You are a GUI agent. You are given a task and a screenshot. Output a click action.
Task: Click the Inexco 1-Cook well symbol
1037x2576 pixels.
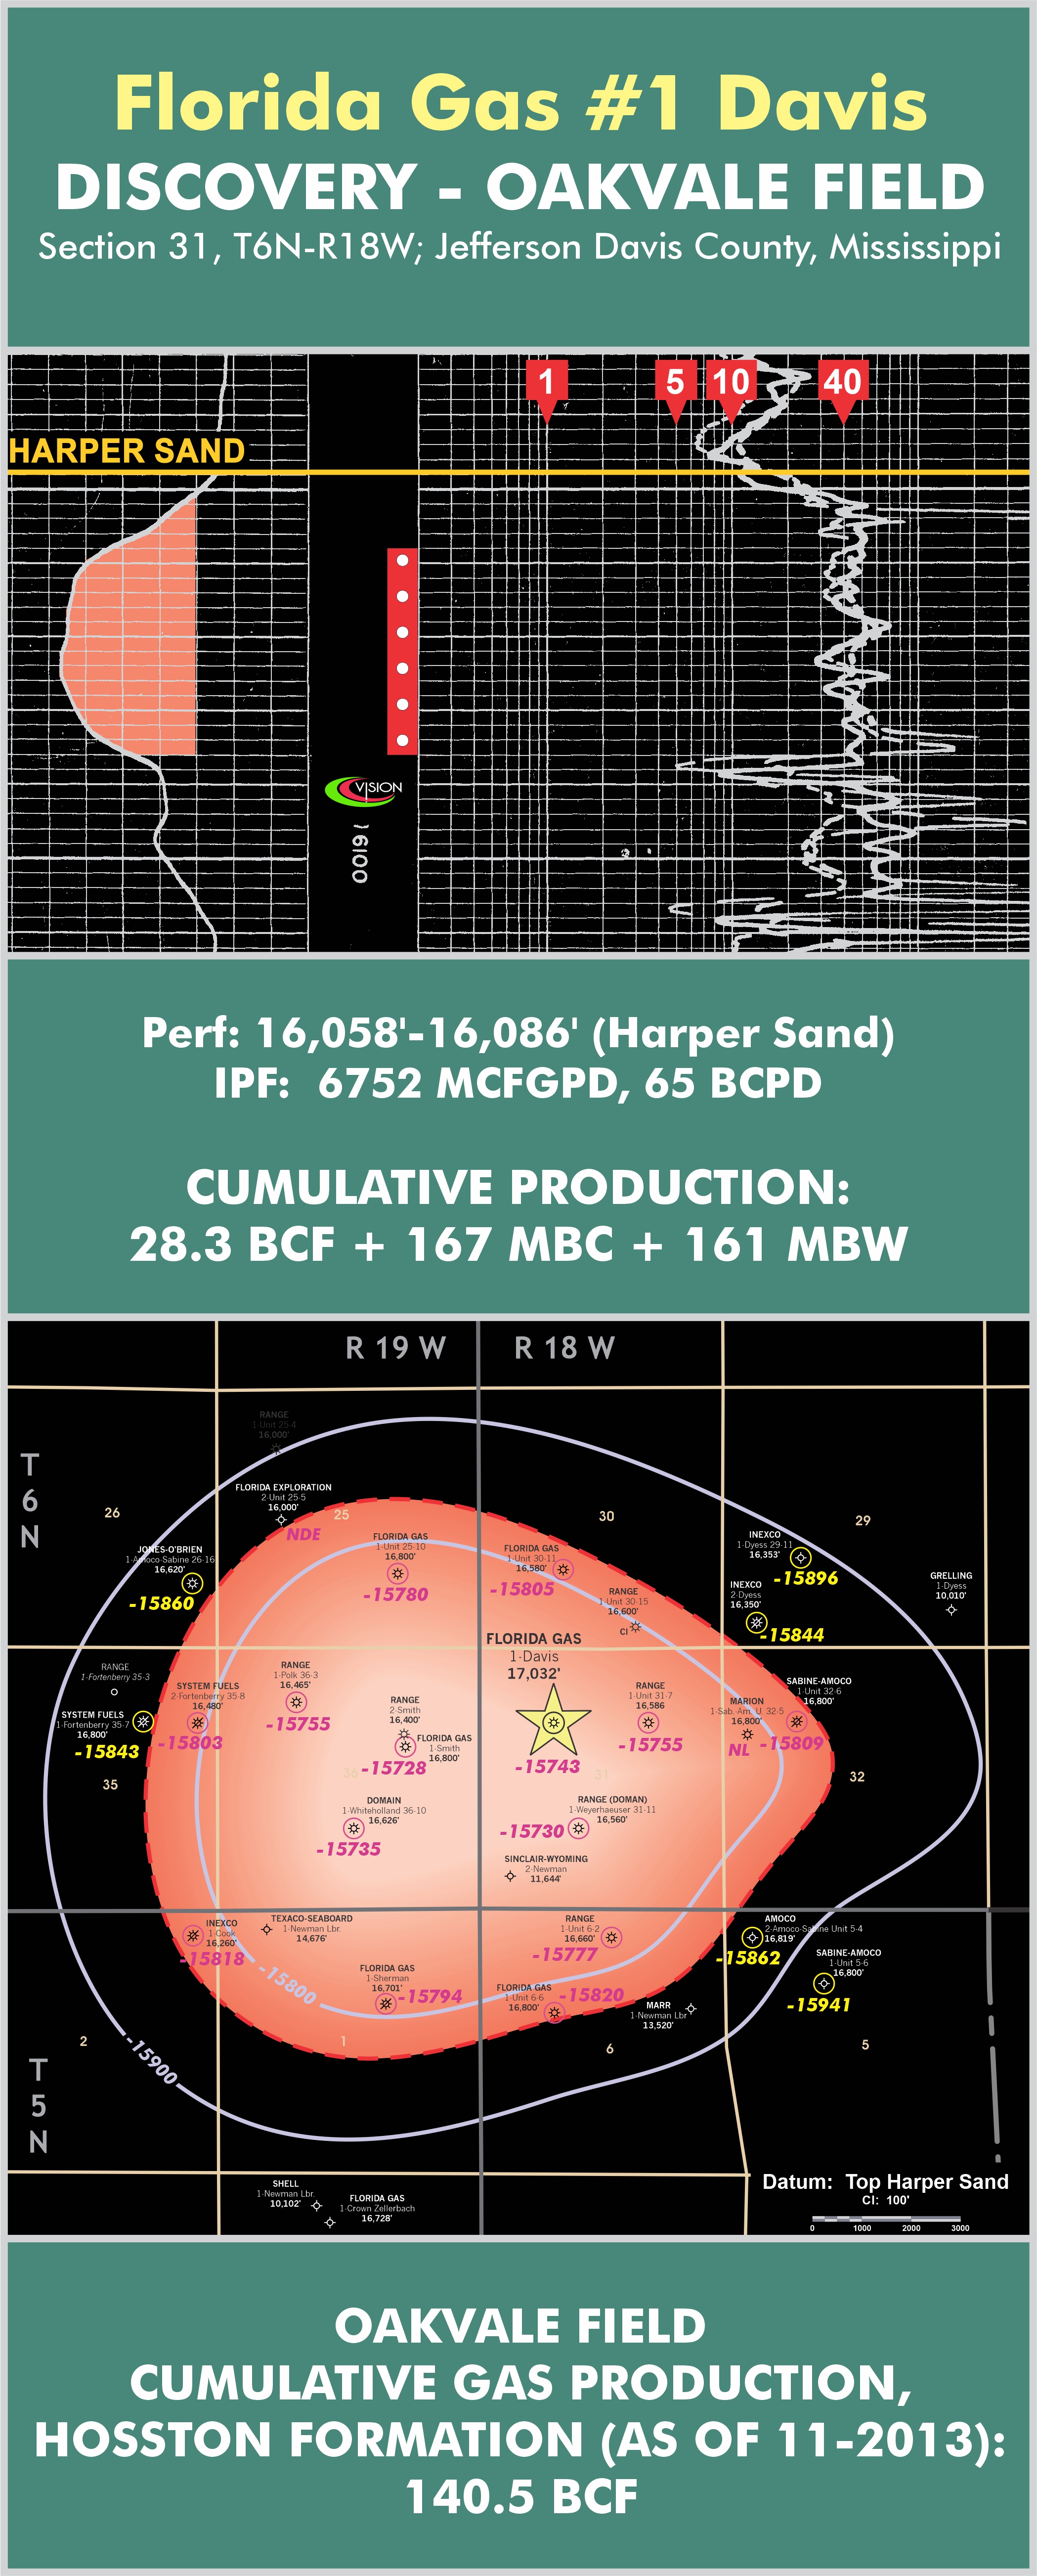193,1935
